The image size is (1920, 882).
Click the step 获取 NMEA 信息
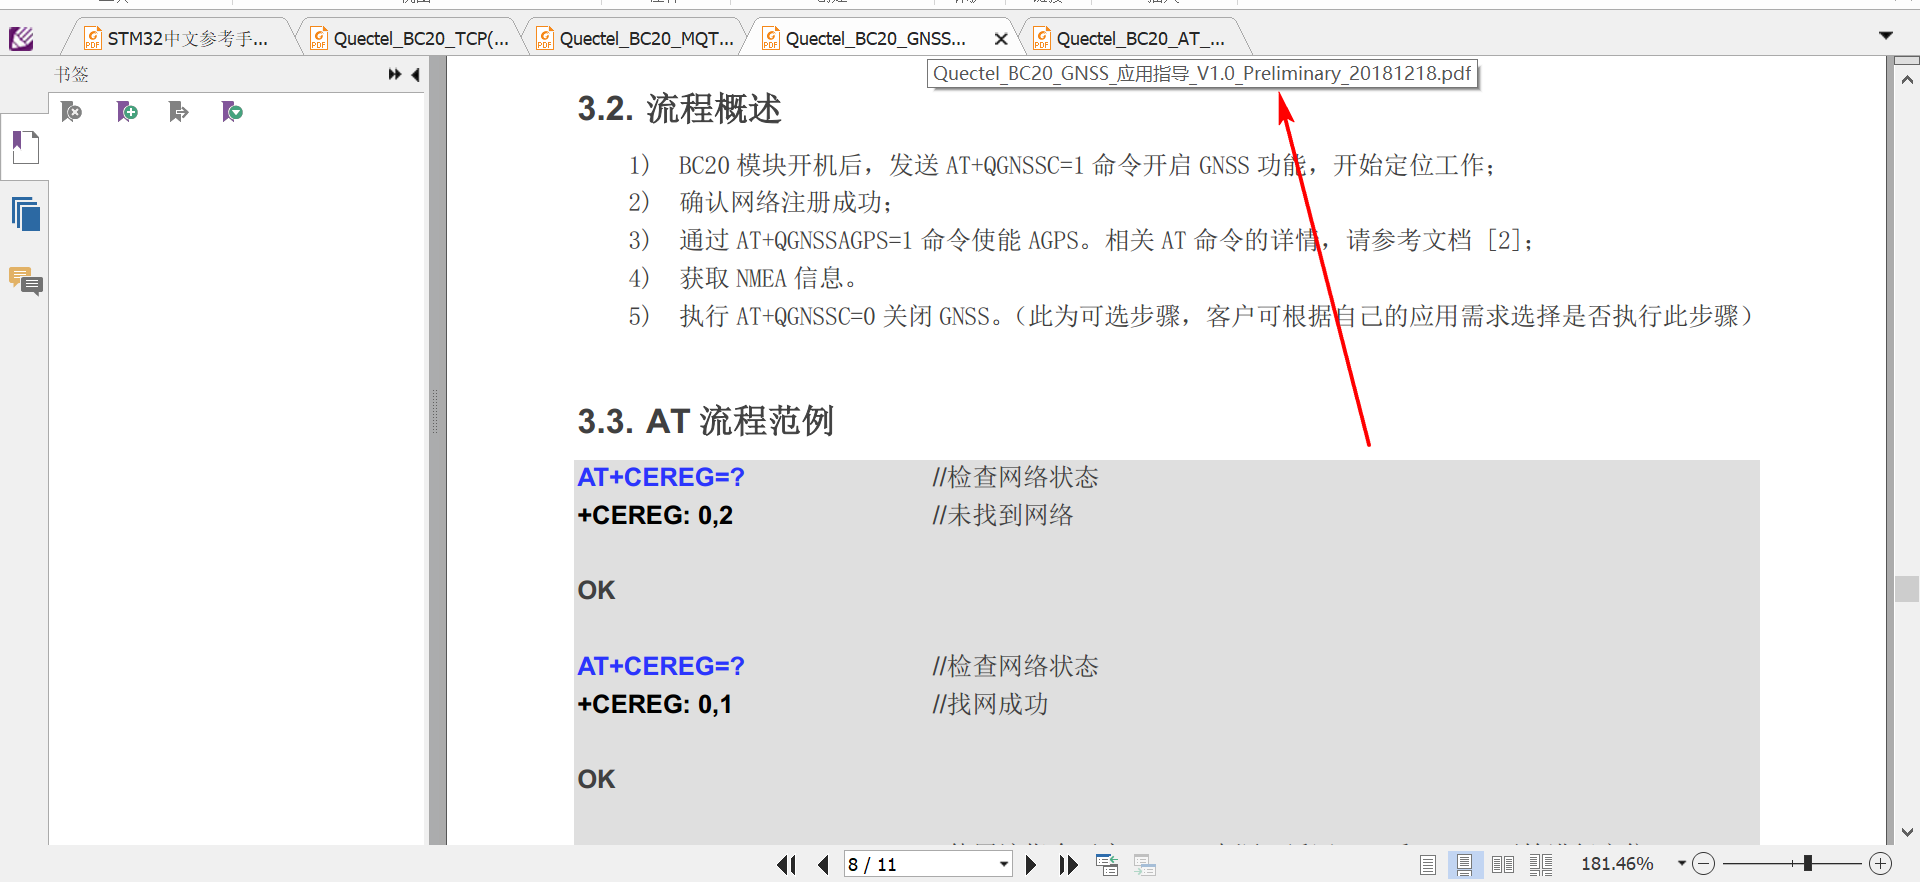[768, 278]
